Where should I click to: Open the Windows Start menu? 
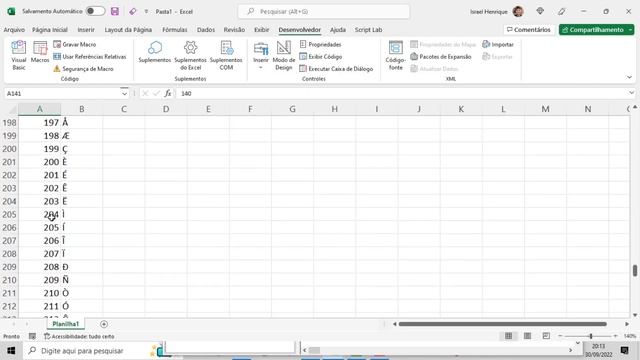coord(11,351)
